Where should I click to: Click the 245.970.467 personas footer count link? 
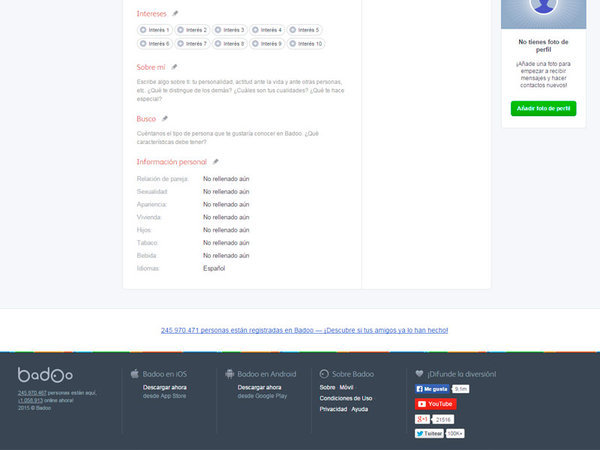click(32, 393)
